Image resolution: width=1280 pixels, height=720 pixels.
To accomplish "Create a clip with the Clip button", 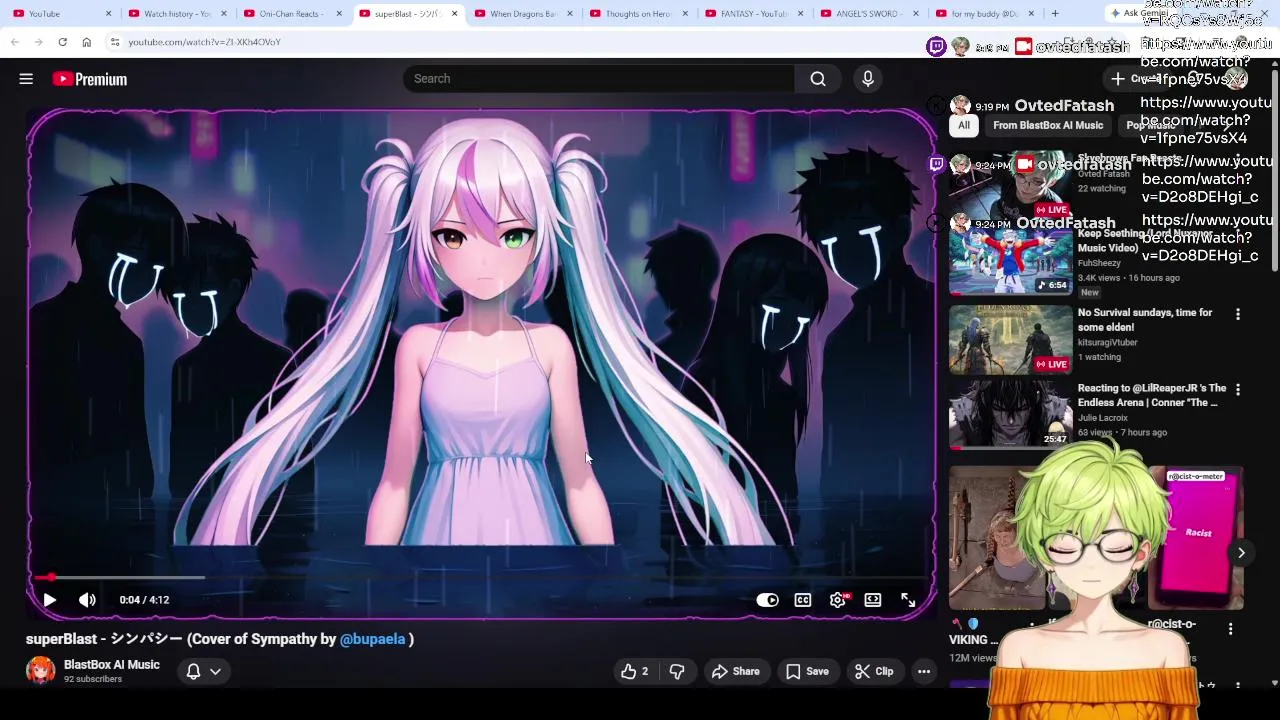I will [x=874, y=672].
